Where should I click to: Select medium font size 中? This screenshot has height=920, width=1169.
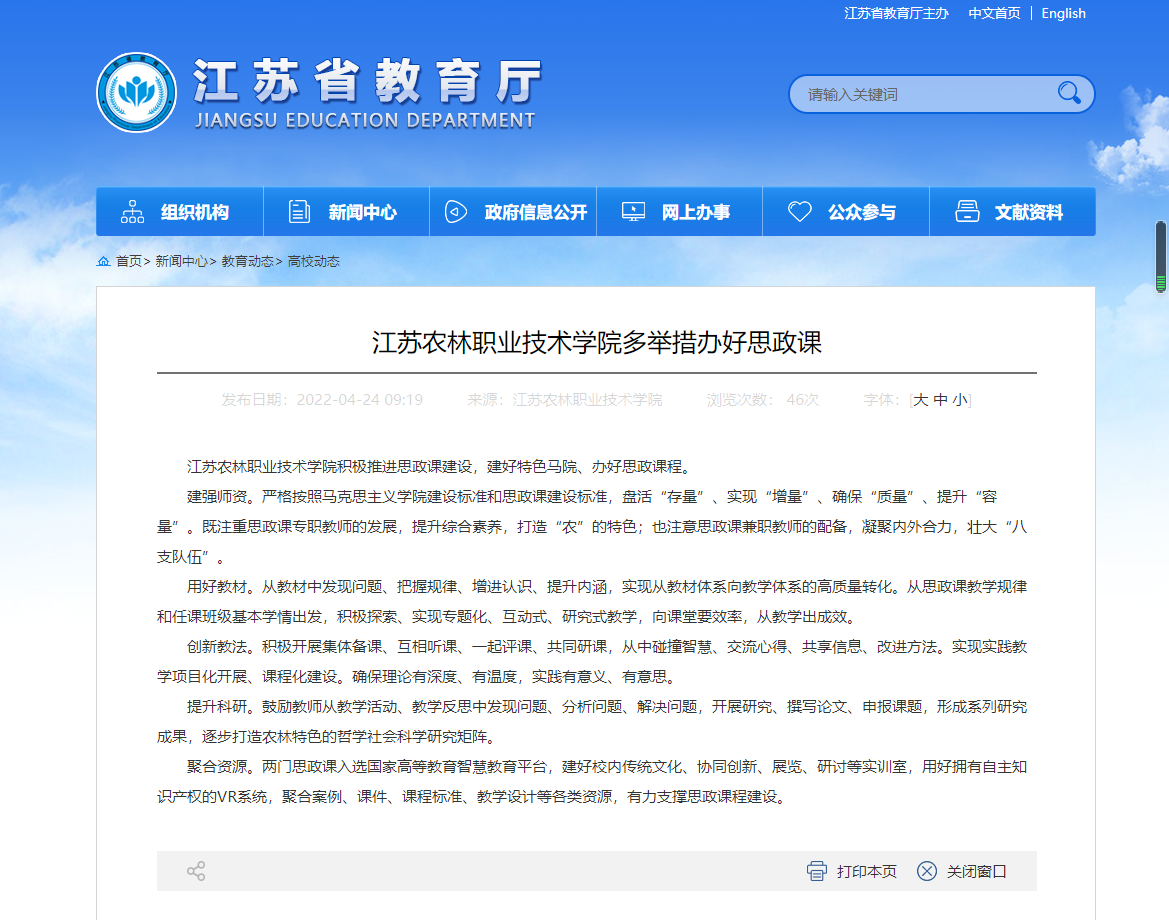tap(940, 400)
